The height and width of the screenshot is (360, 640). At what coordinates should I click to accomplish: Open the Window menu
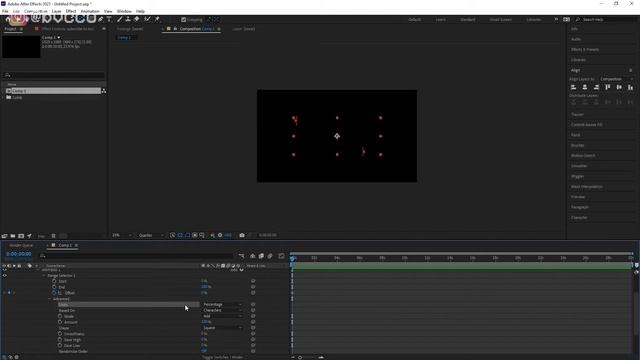124,11
